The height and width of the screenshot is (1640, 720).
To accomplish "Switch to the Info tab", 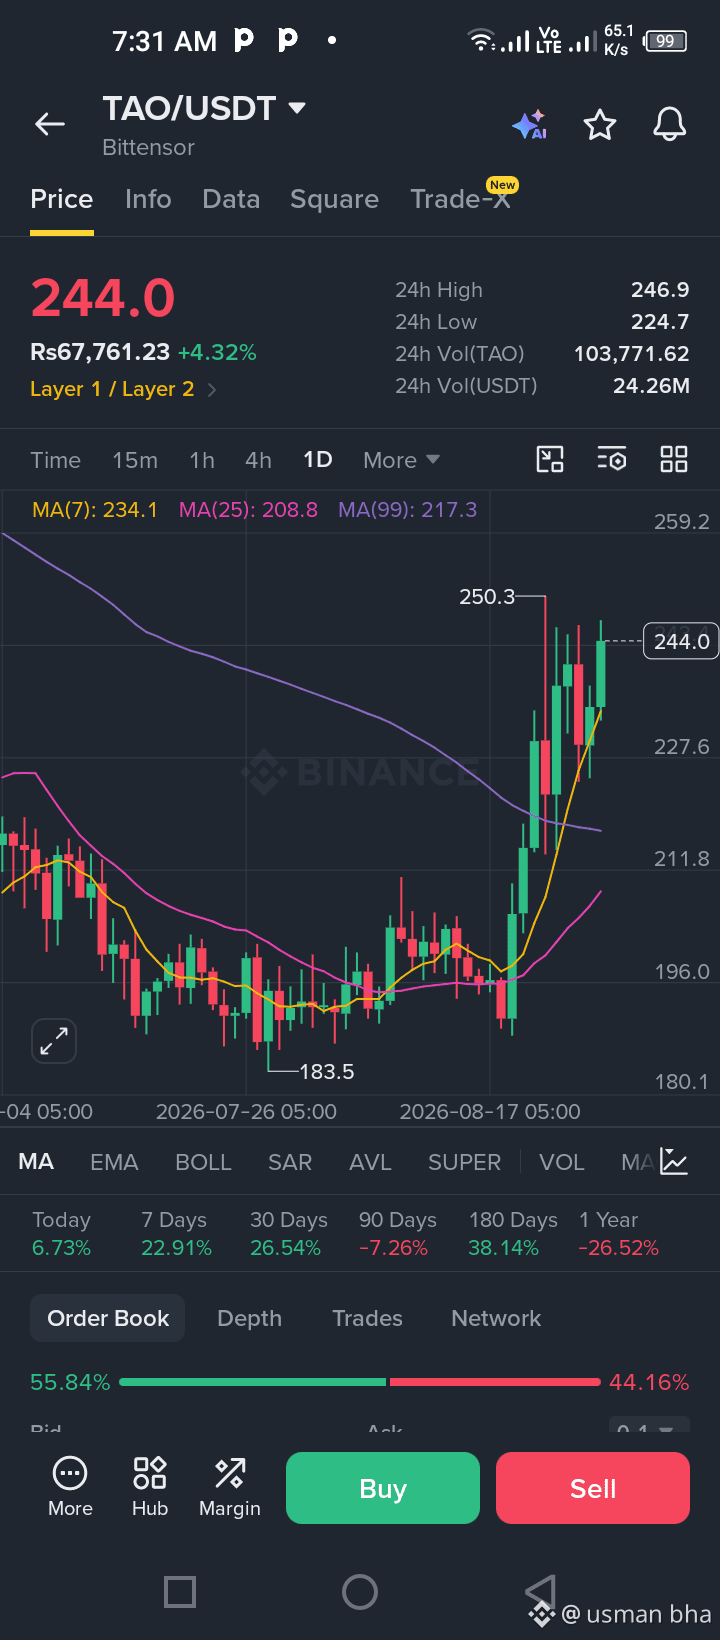I will (148, 199).
